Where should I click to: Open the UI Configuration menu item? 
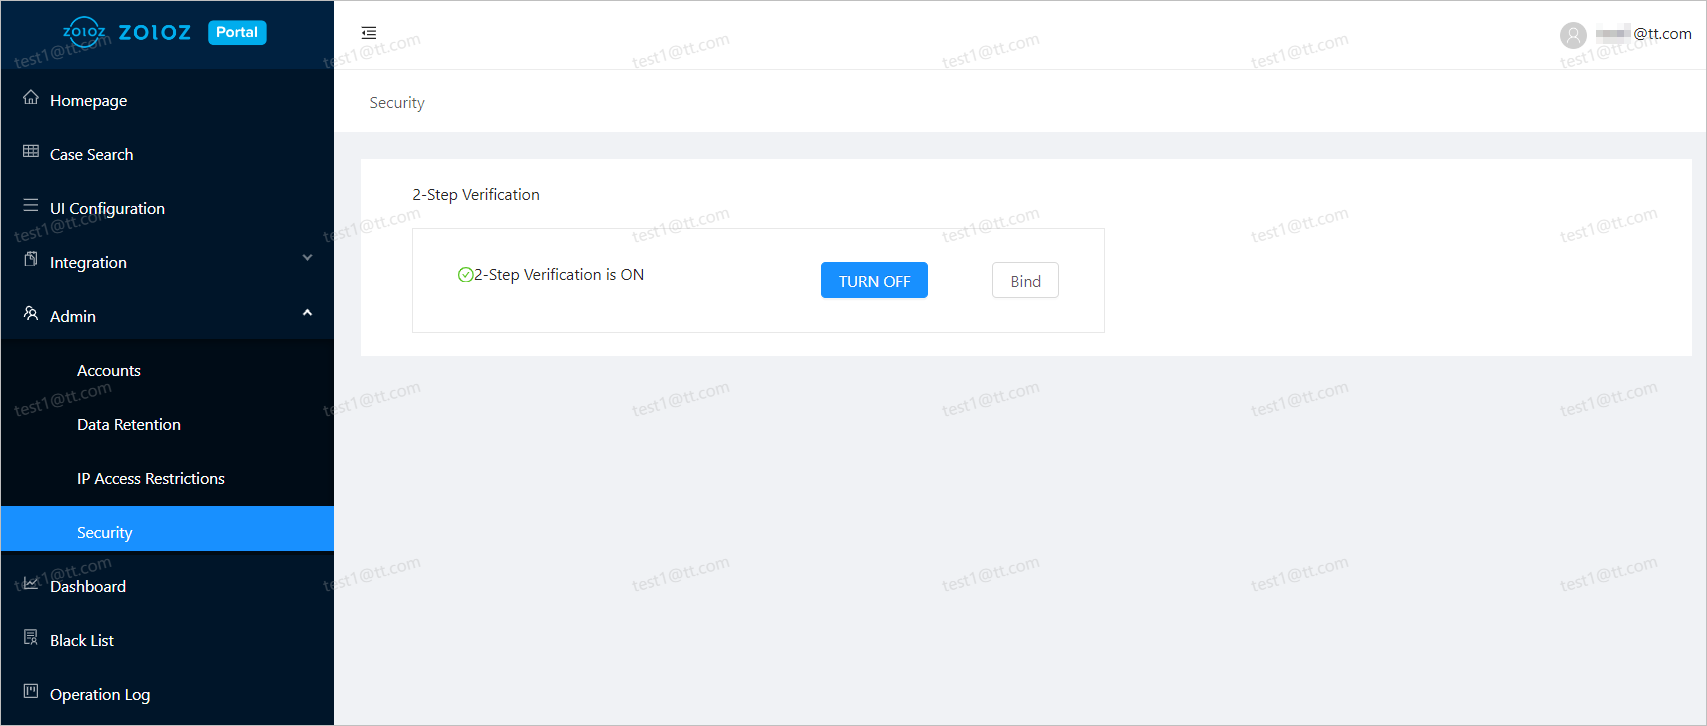point(167,208)
